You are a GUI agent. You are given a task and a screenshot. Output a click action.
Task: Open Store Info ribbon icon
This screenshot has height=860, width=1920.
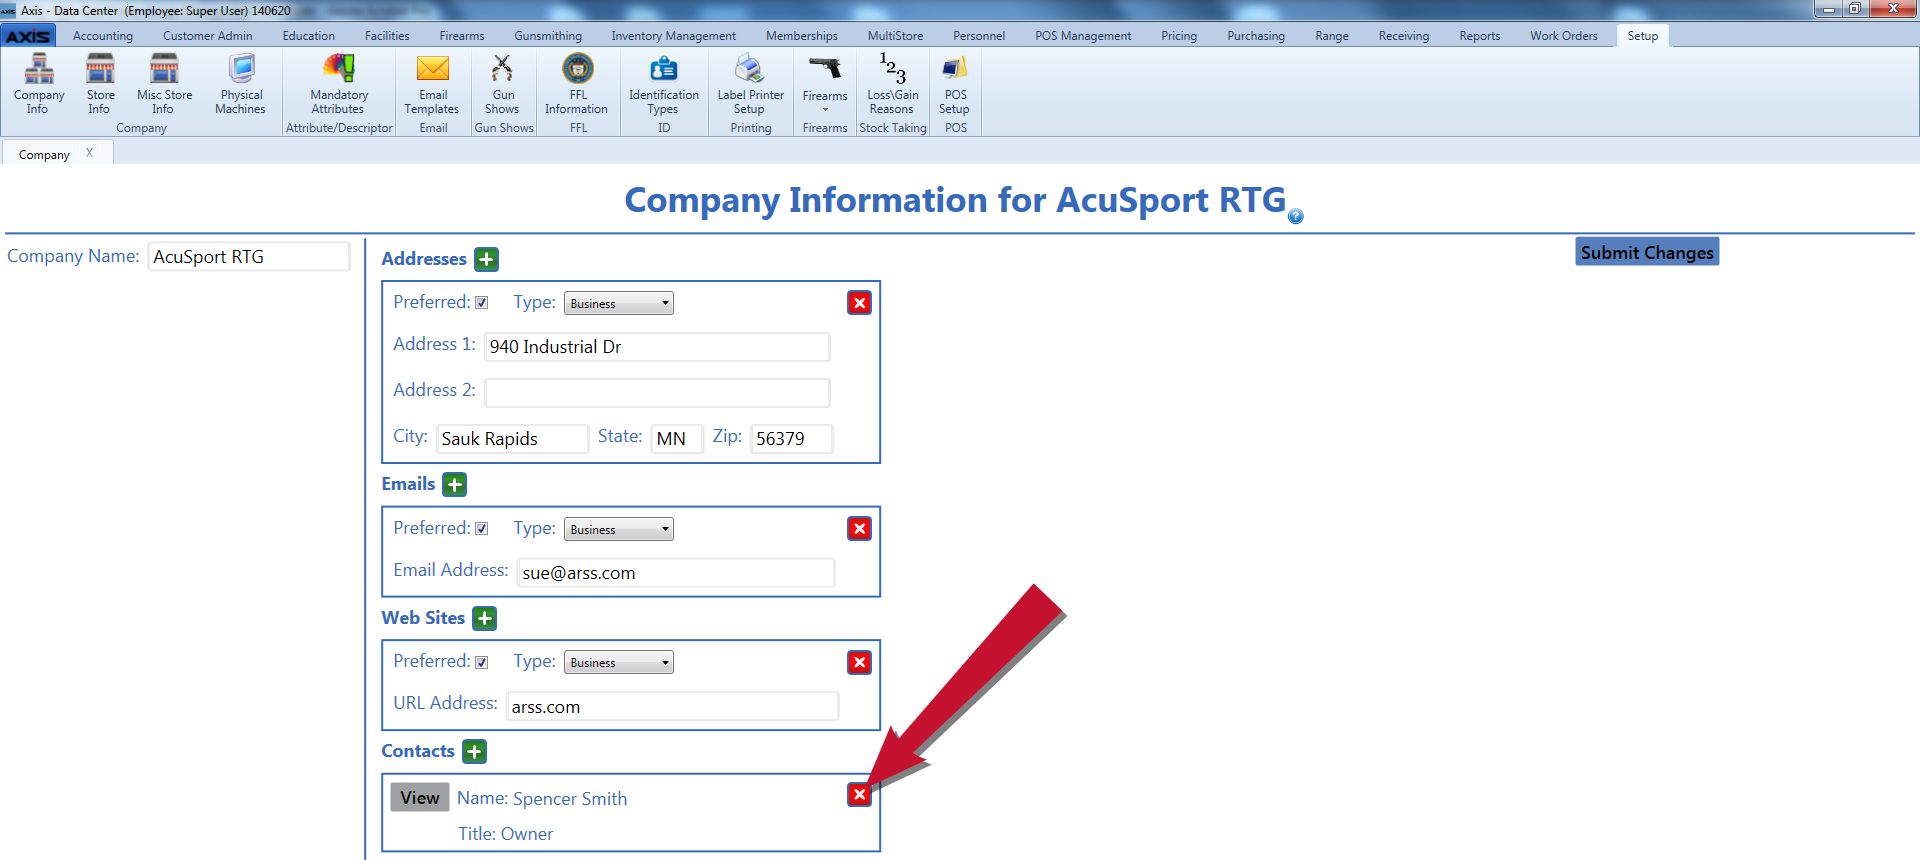100,84
